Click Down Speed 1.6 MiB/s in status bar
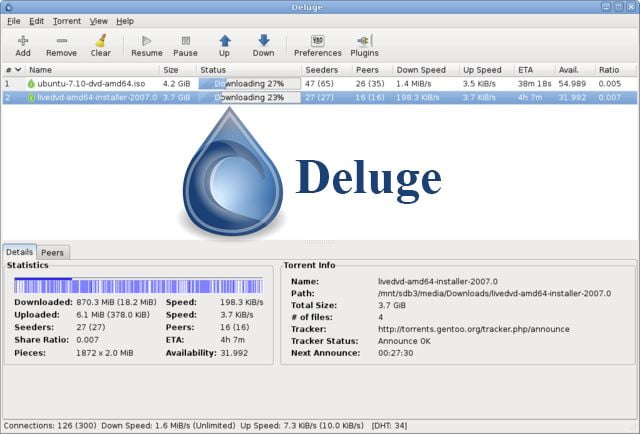The height and width of the screenshot is (434, 640). 168,425
